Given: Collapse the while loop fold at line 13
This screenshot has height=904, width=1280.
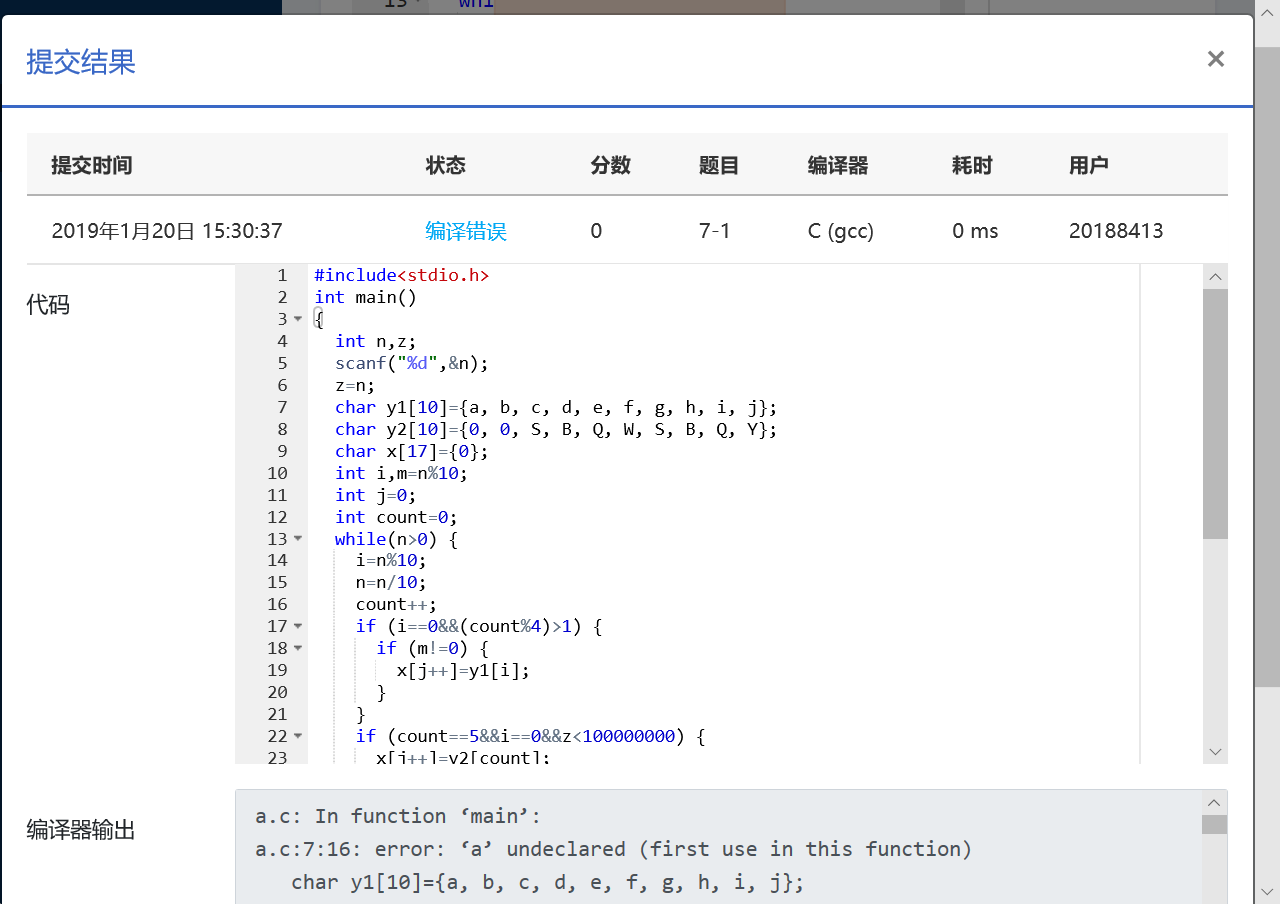Looking at the screenshot, I should pos(297,539).
